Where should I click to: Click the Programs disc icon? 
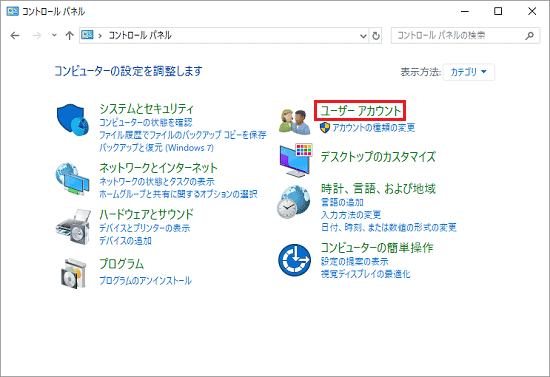click(73, 274)
